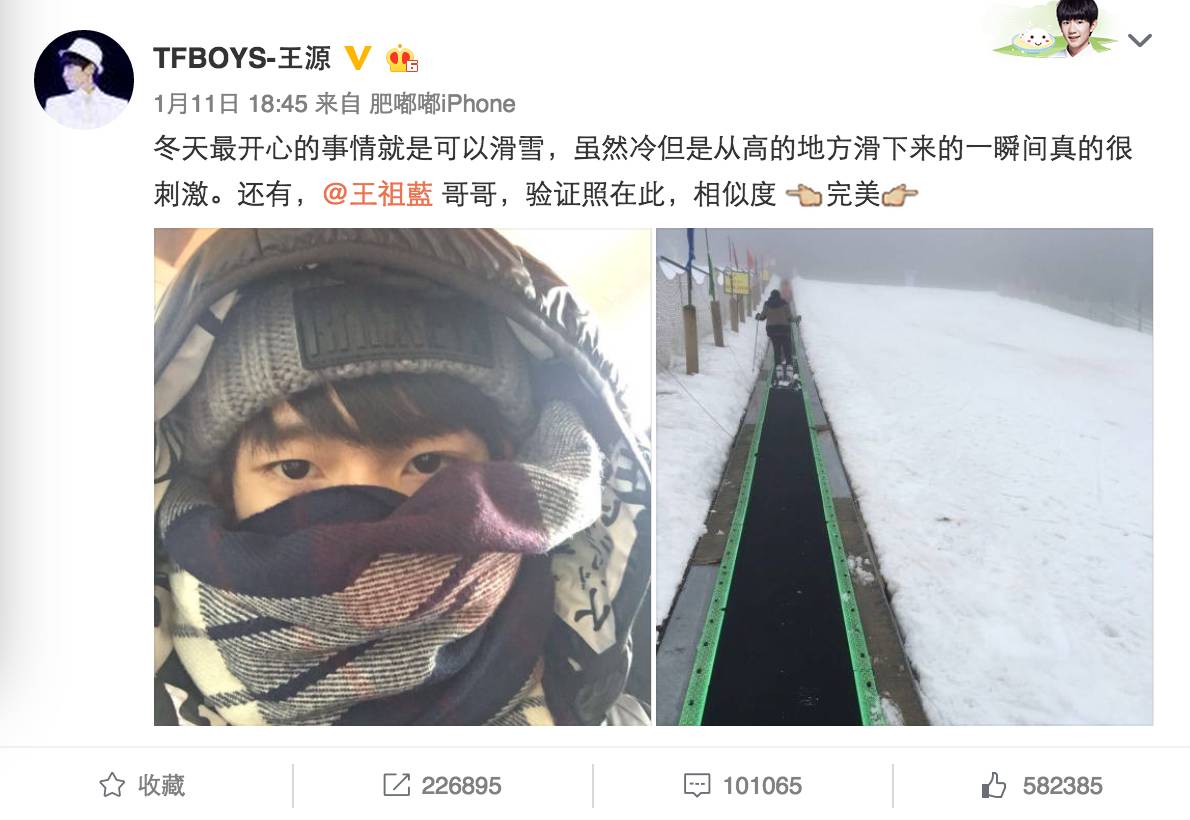Click the yellow V verified badge
The height and width of the screenshot is (820, 1190).
coord(357,58)
